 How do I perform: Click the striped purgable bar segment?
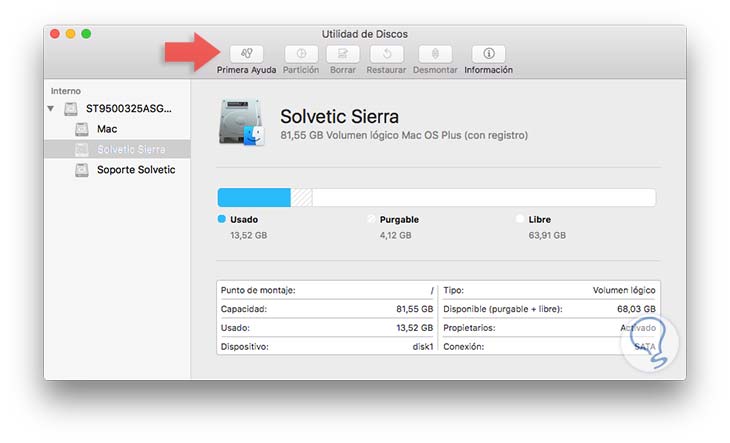point(301,197)
